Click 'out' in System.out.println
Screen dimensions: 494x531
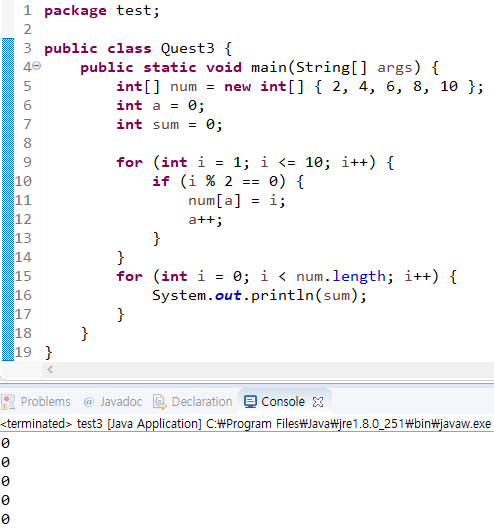click(x=228, y=295)
